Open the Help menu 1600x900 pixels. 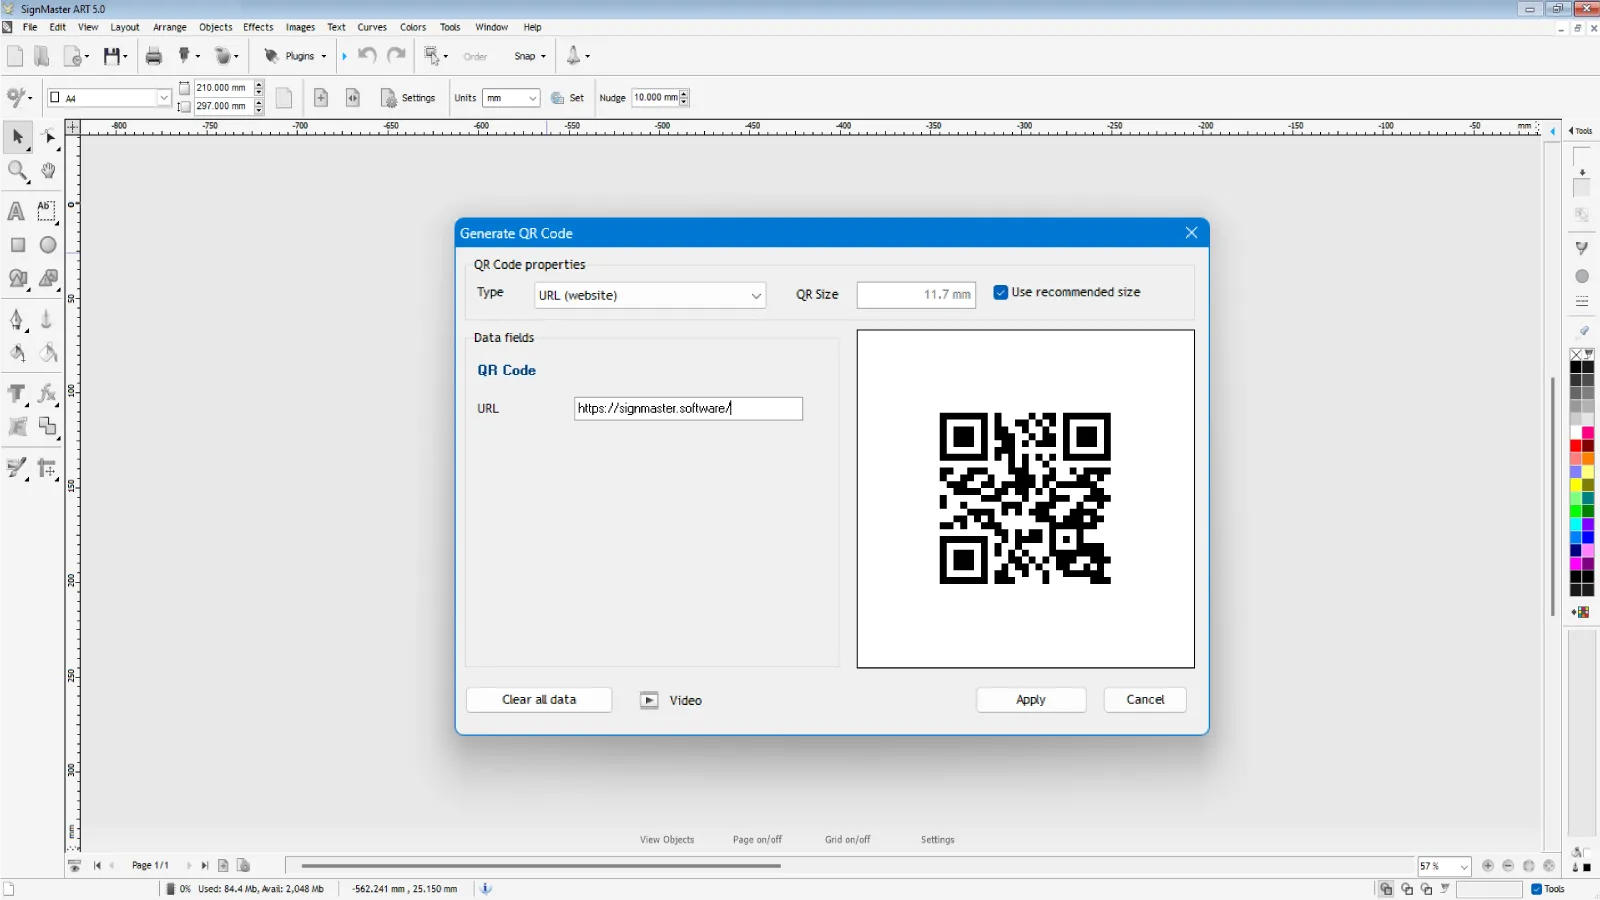click(532, 27)
